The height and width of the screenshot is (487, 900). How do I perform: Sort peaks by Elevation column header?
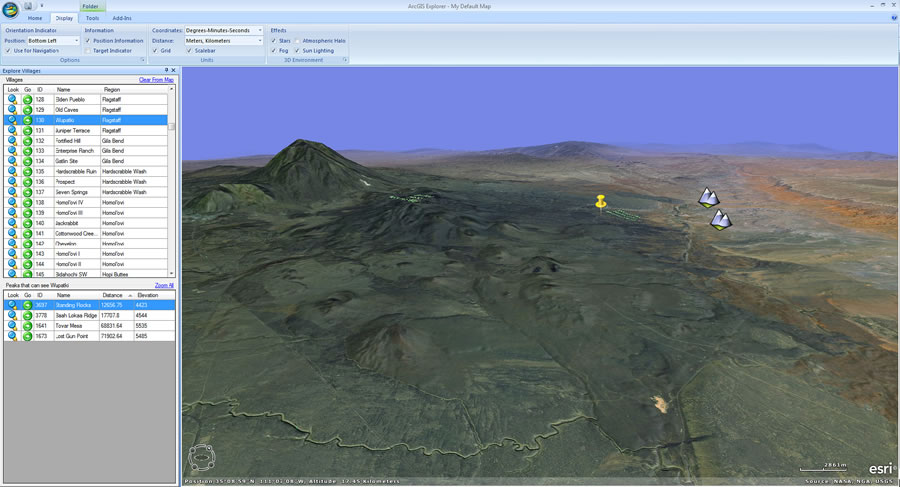pos(154,295)
